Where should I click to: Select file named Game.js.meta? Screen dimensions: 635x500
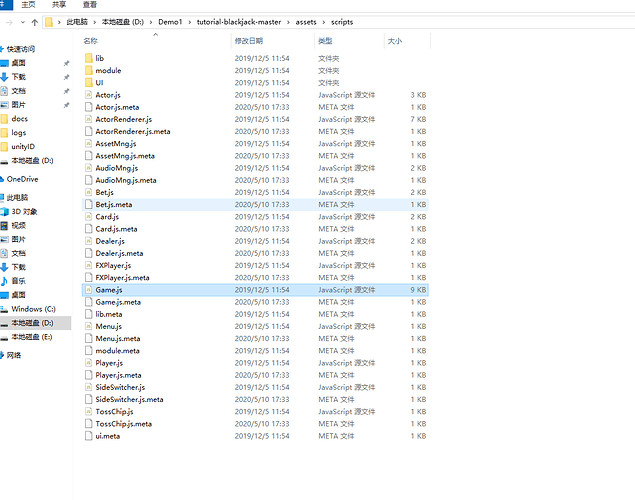point(118,302)
